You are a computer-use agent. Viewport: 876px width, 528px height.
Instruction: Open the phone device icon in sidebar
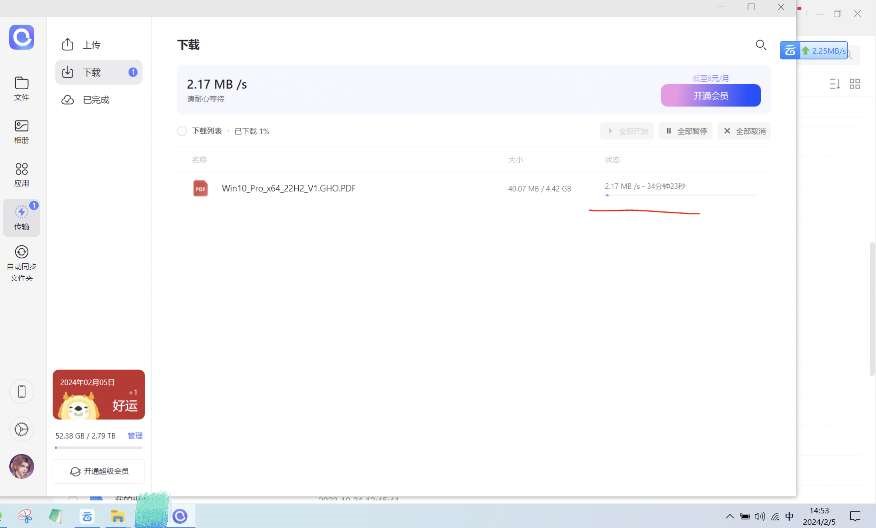point(21,391)
